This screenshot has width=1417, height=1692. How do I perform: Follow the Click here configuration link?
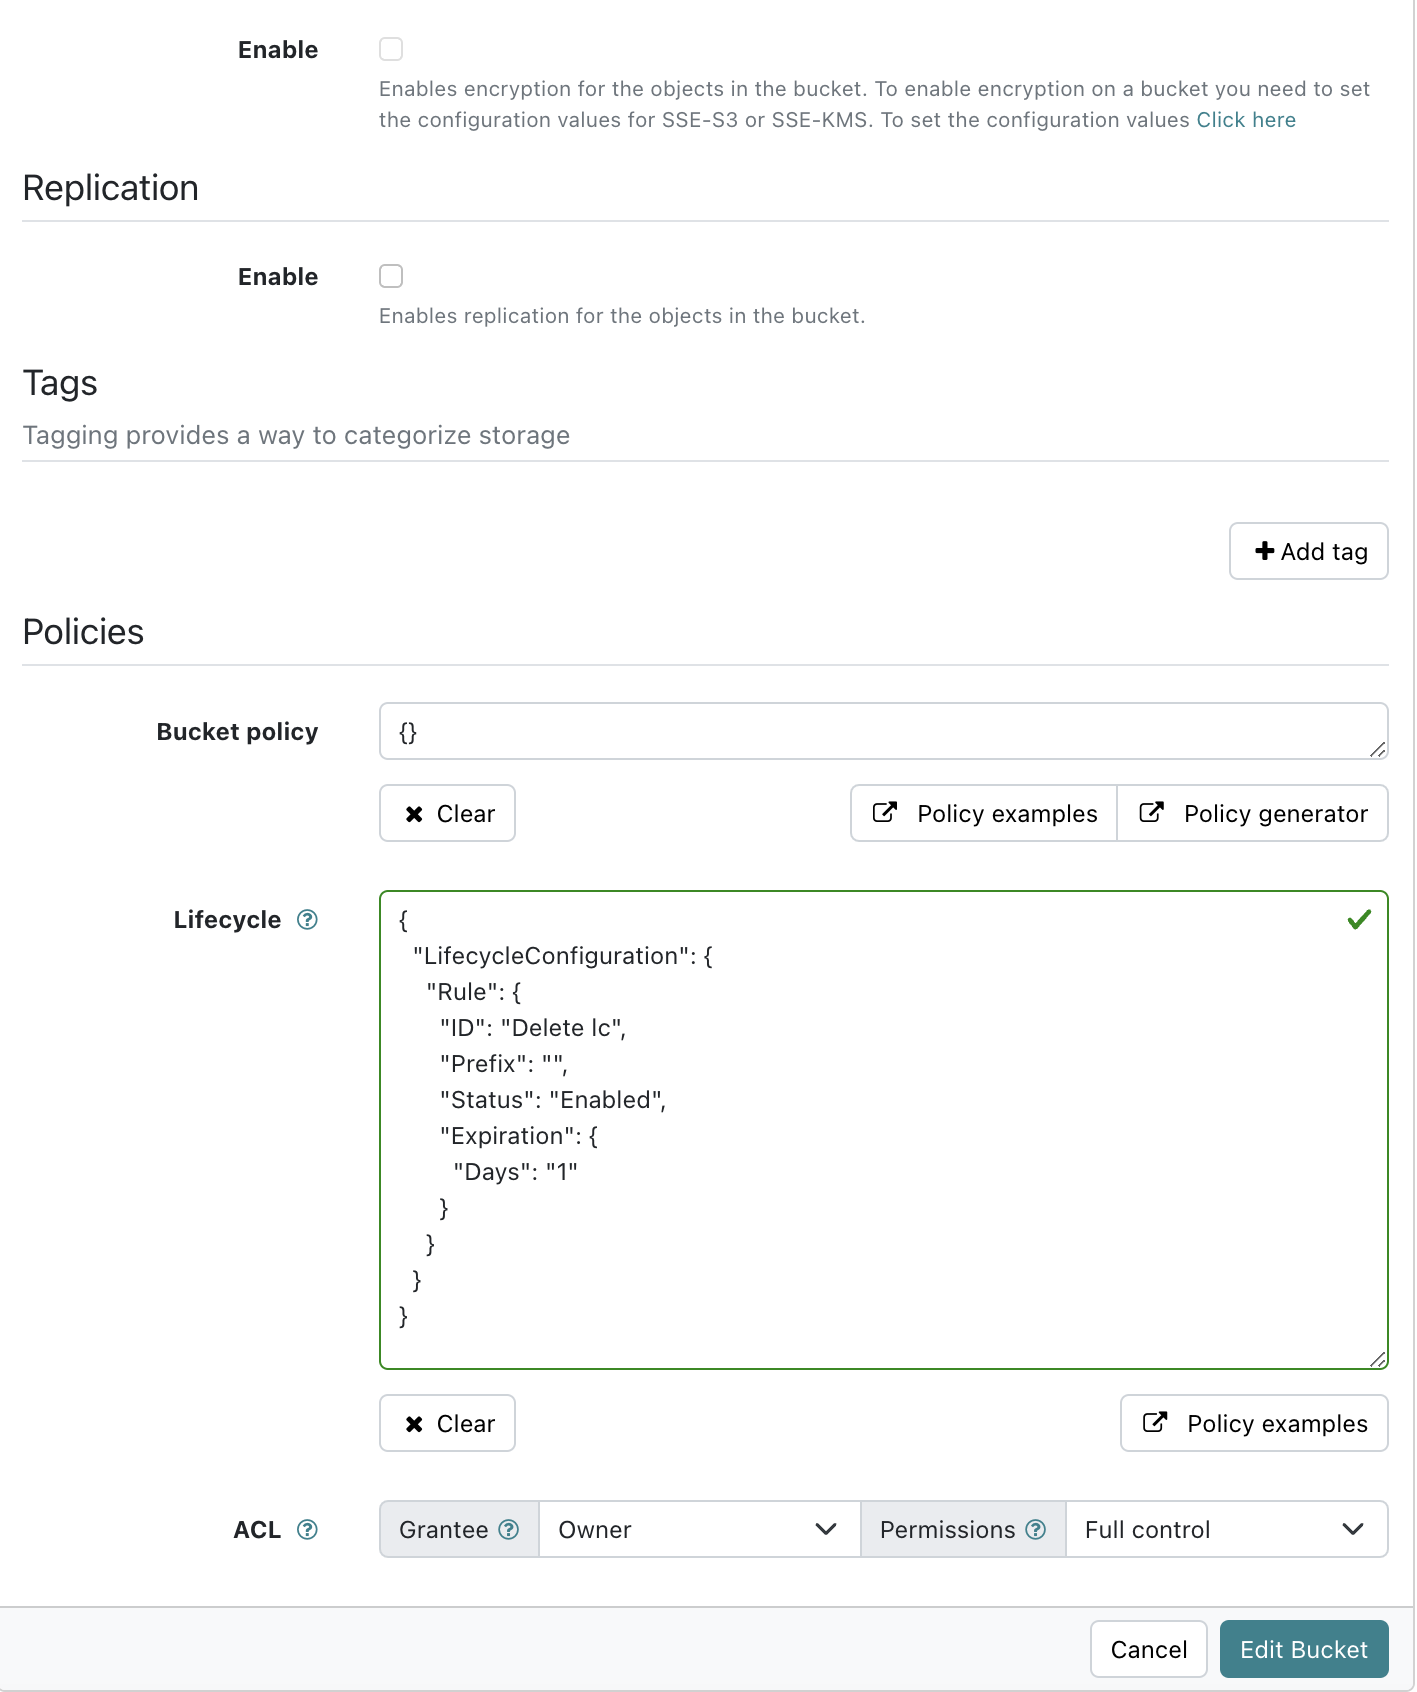coord(1246,120)
